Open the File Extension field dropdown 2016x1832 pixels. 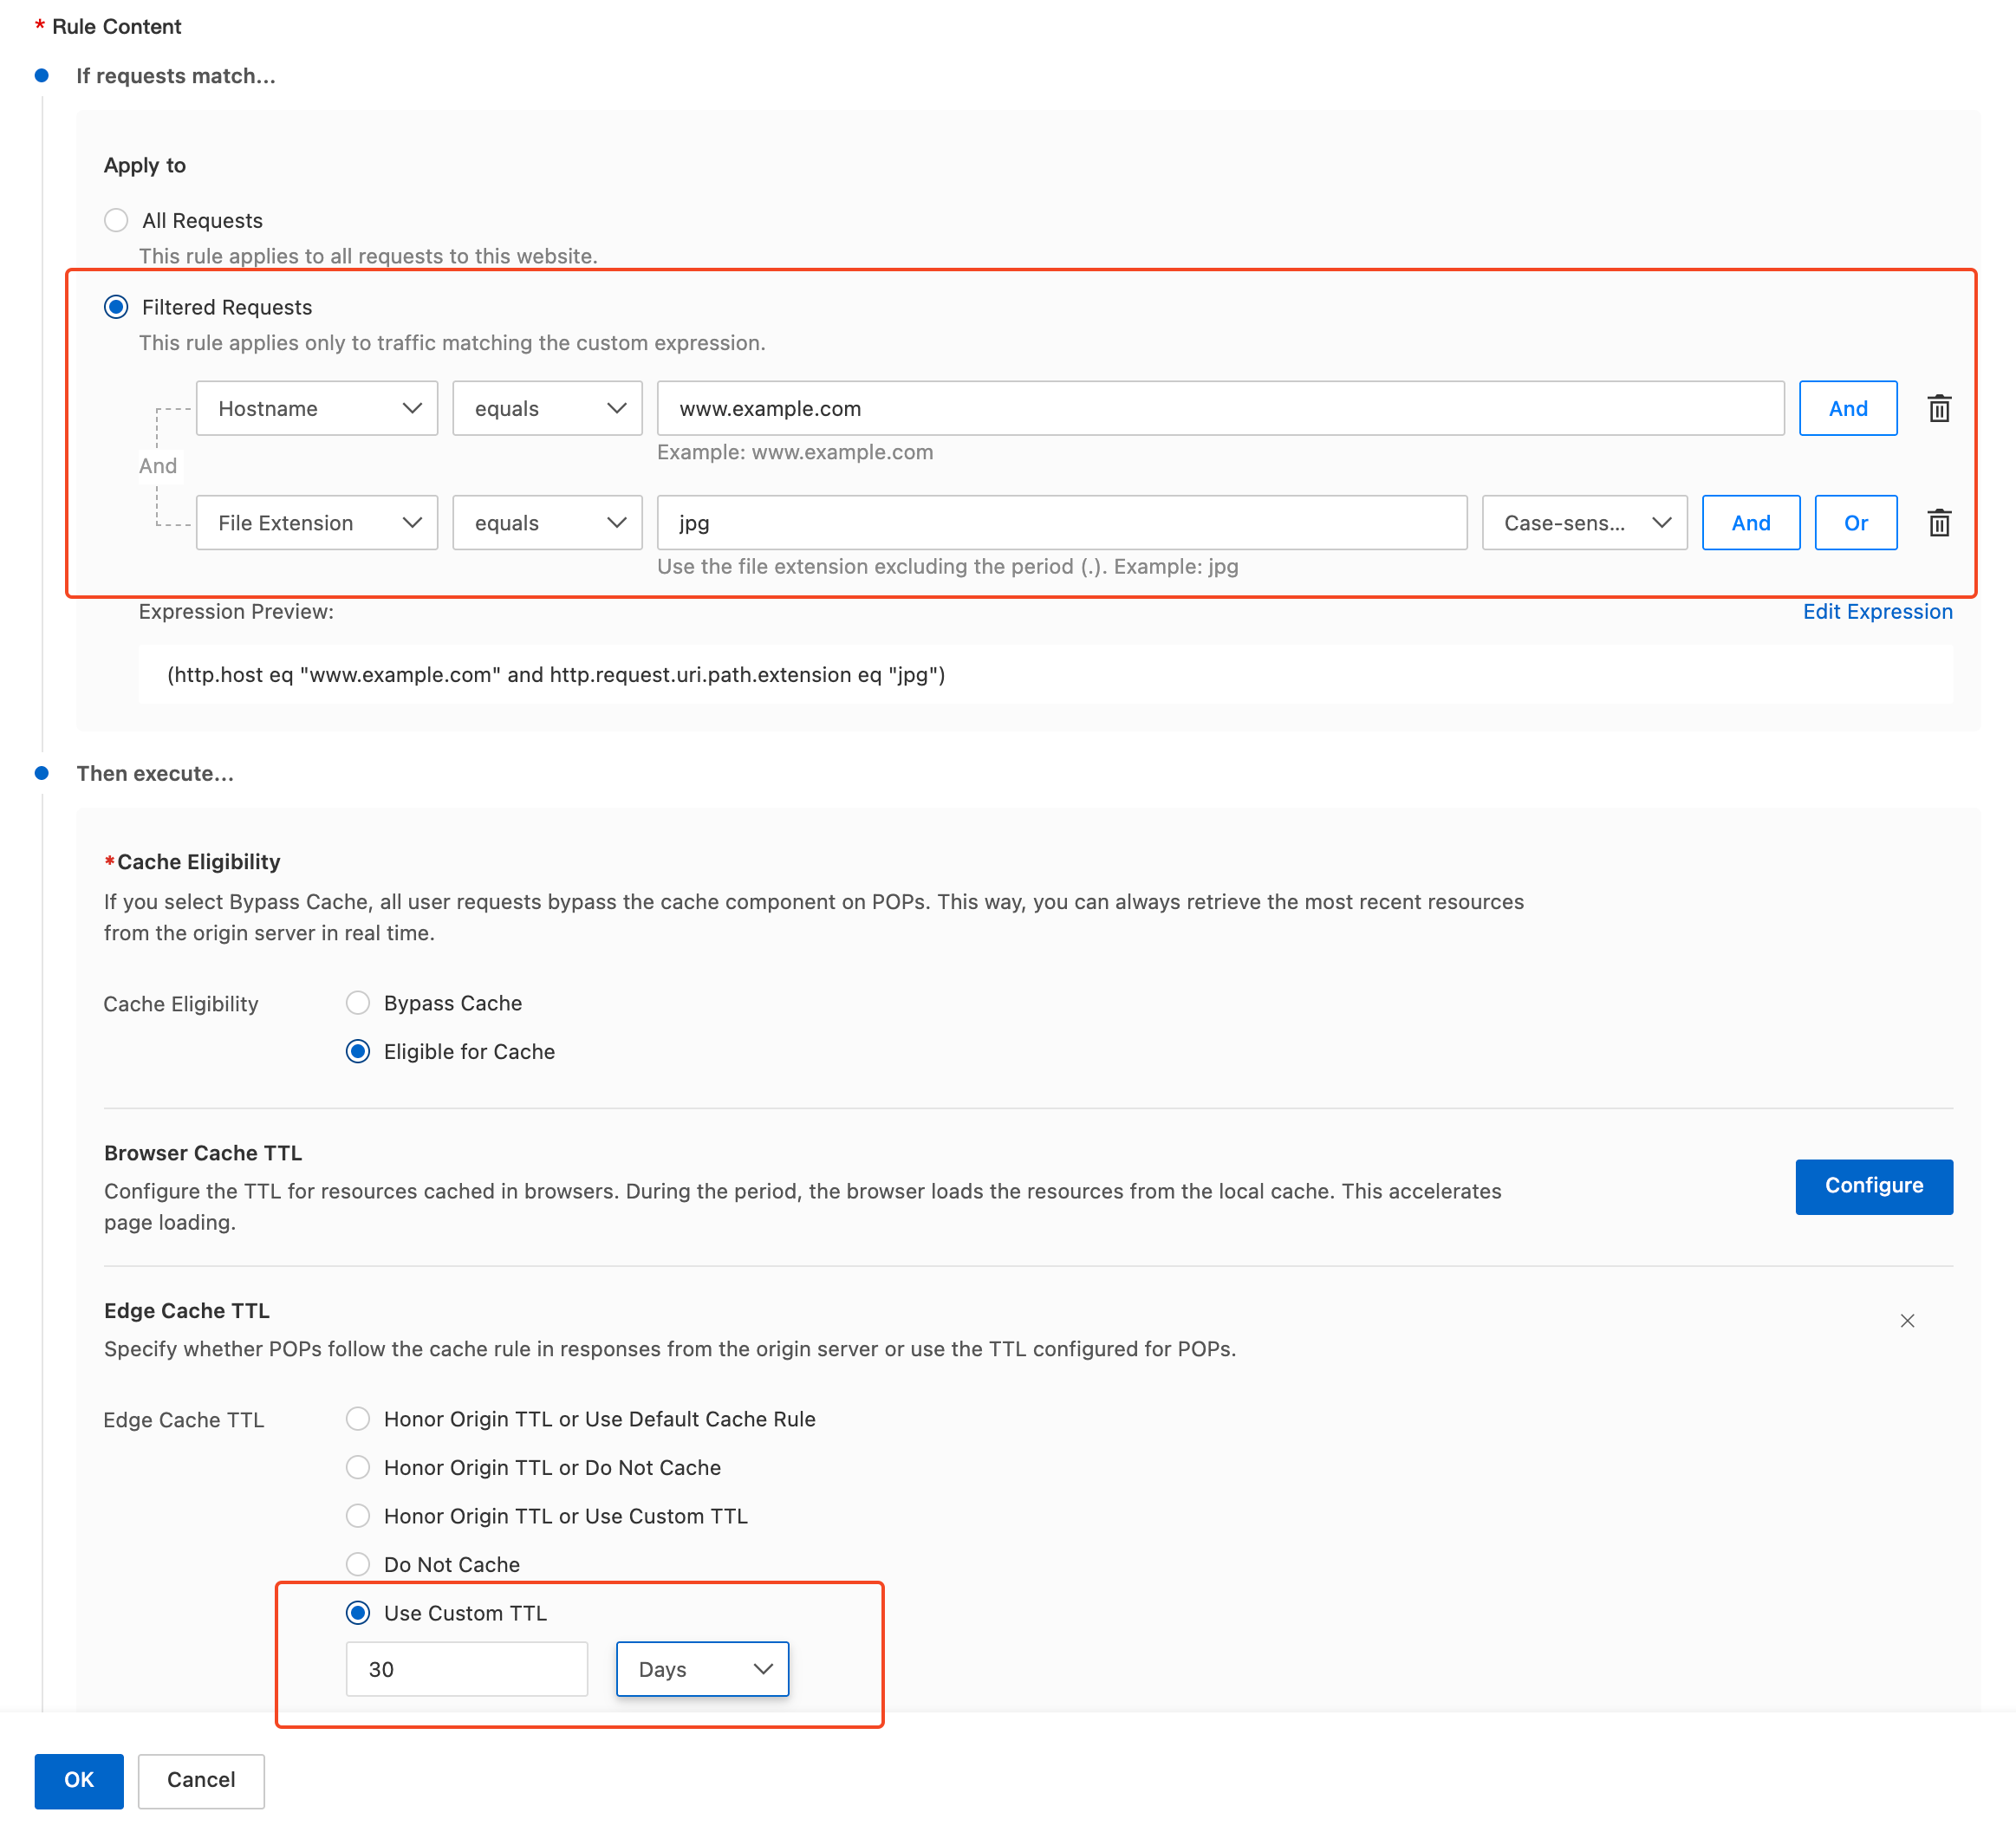pyautogui.click(x=316, y=523)
